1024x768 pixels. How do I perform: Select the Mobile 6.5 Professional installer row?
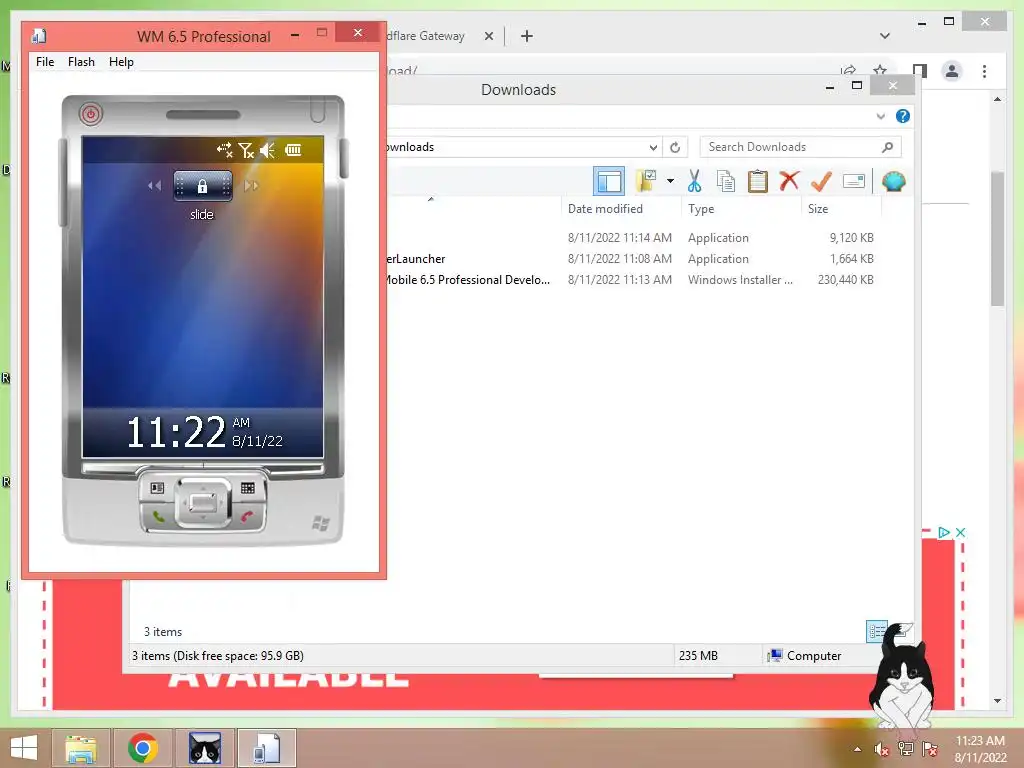(x=632, y=280)
